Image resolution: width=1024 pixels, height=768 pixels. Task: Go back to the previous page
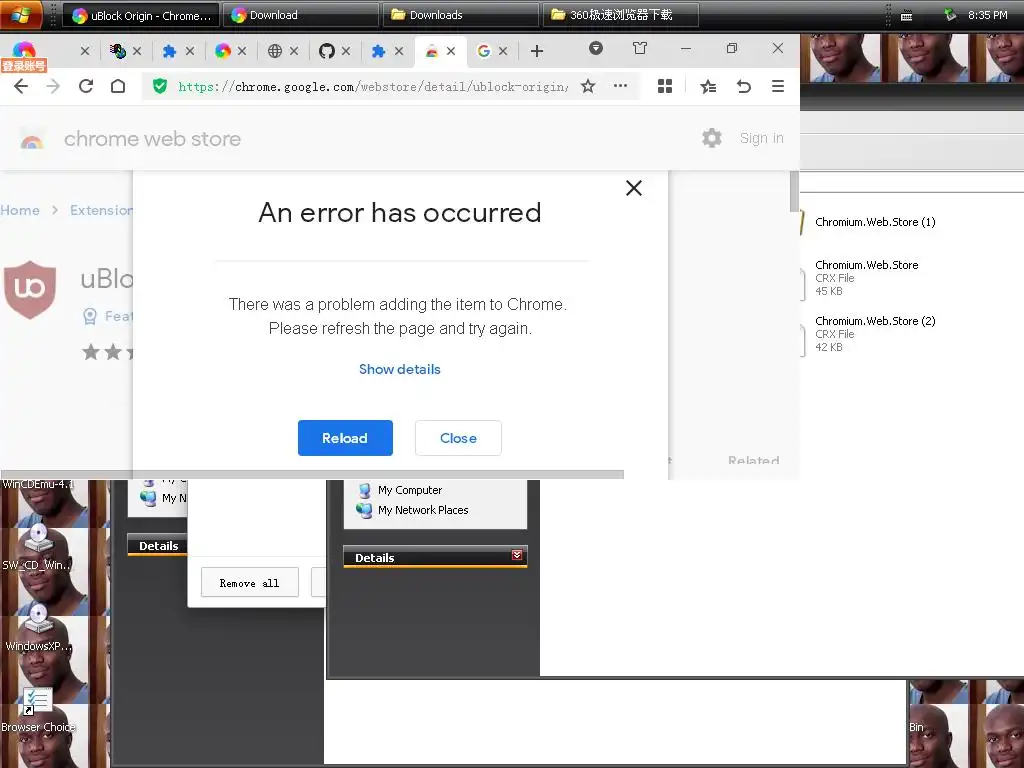point(21,86)
